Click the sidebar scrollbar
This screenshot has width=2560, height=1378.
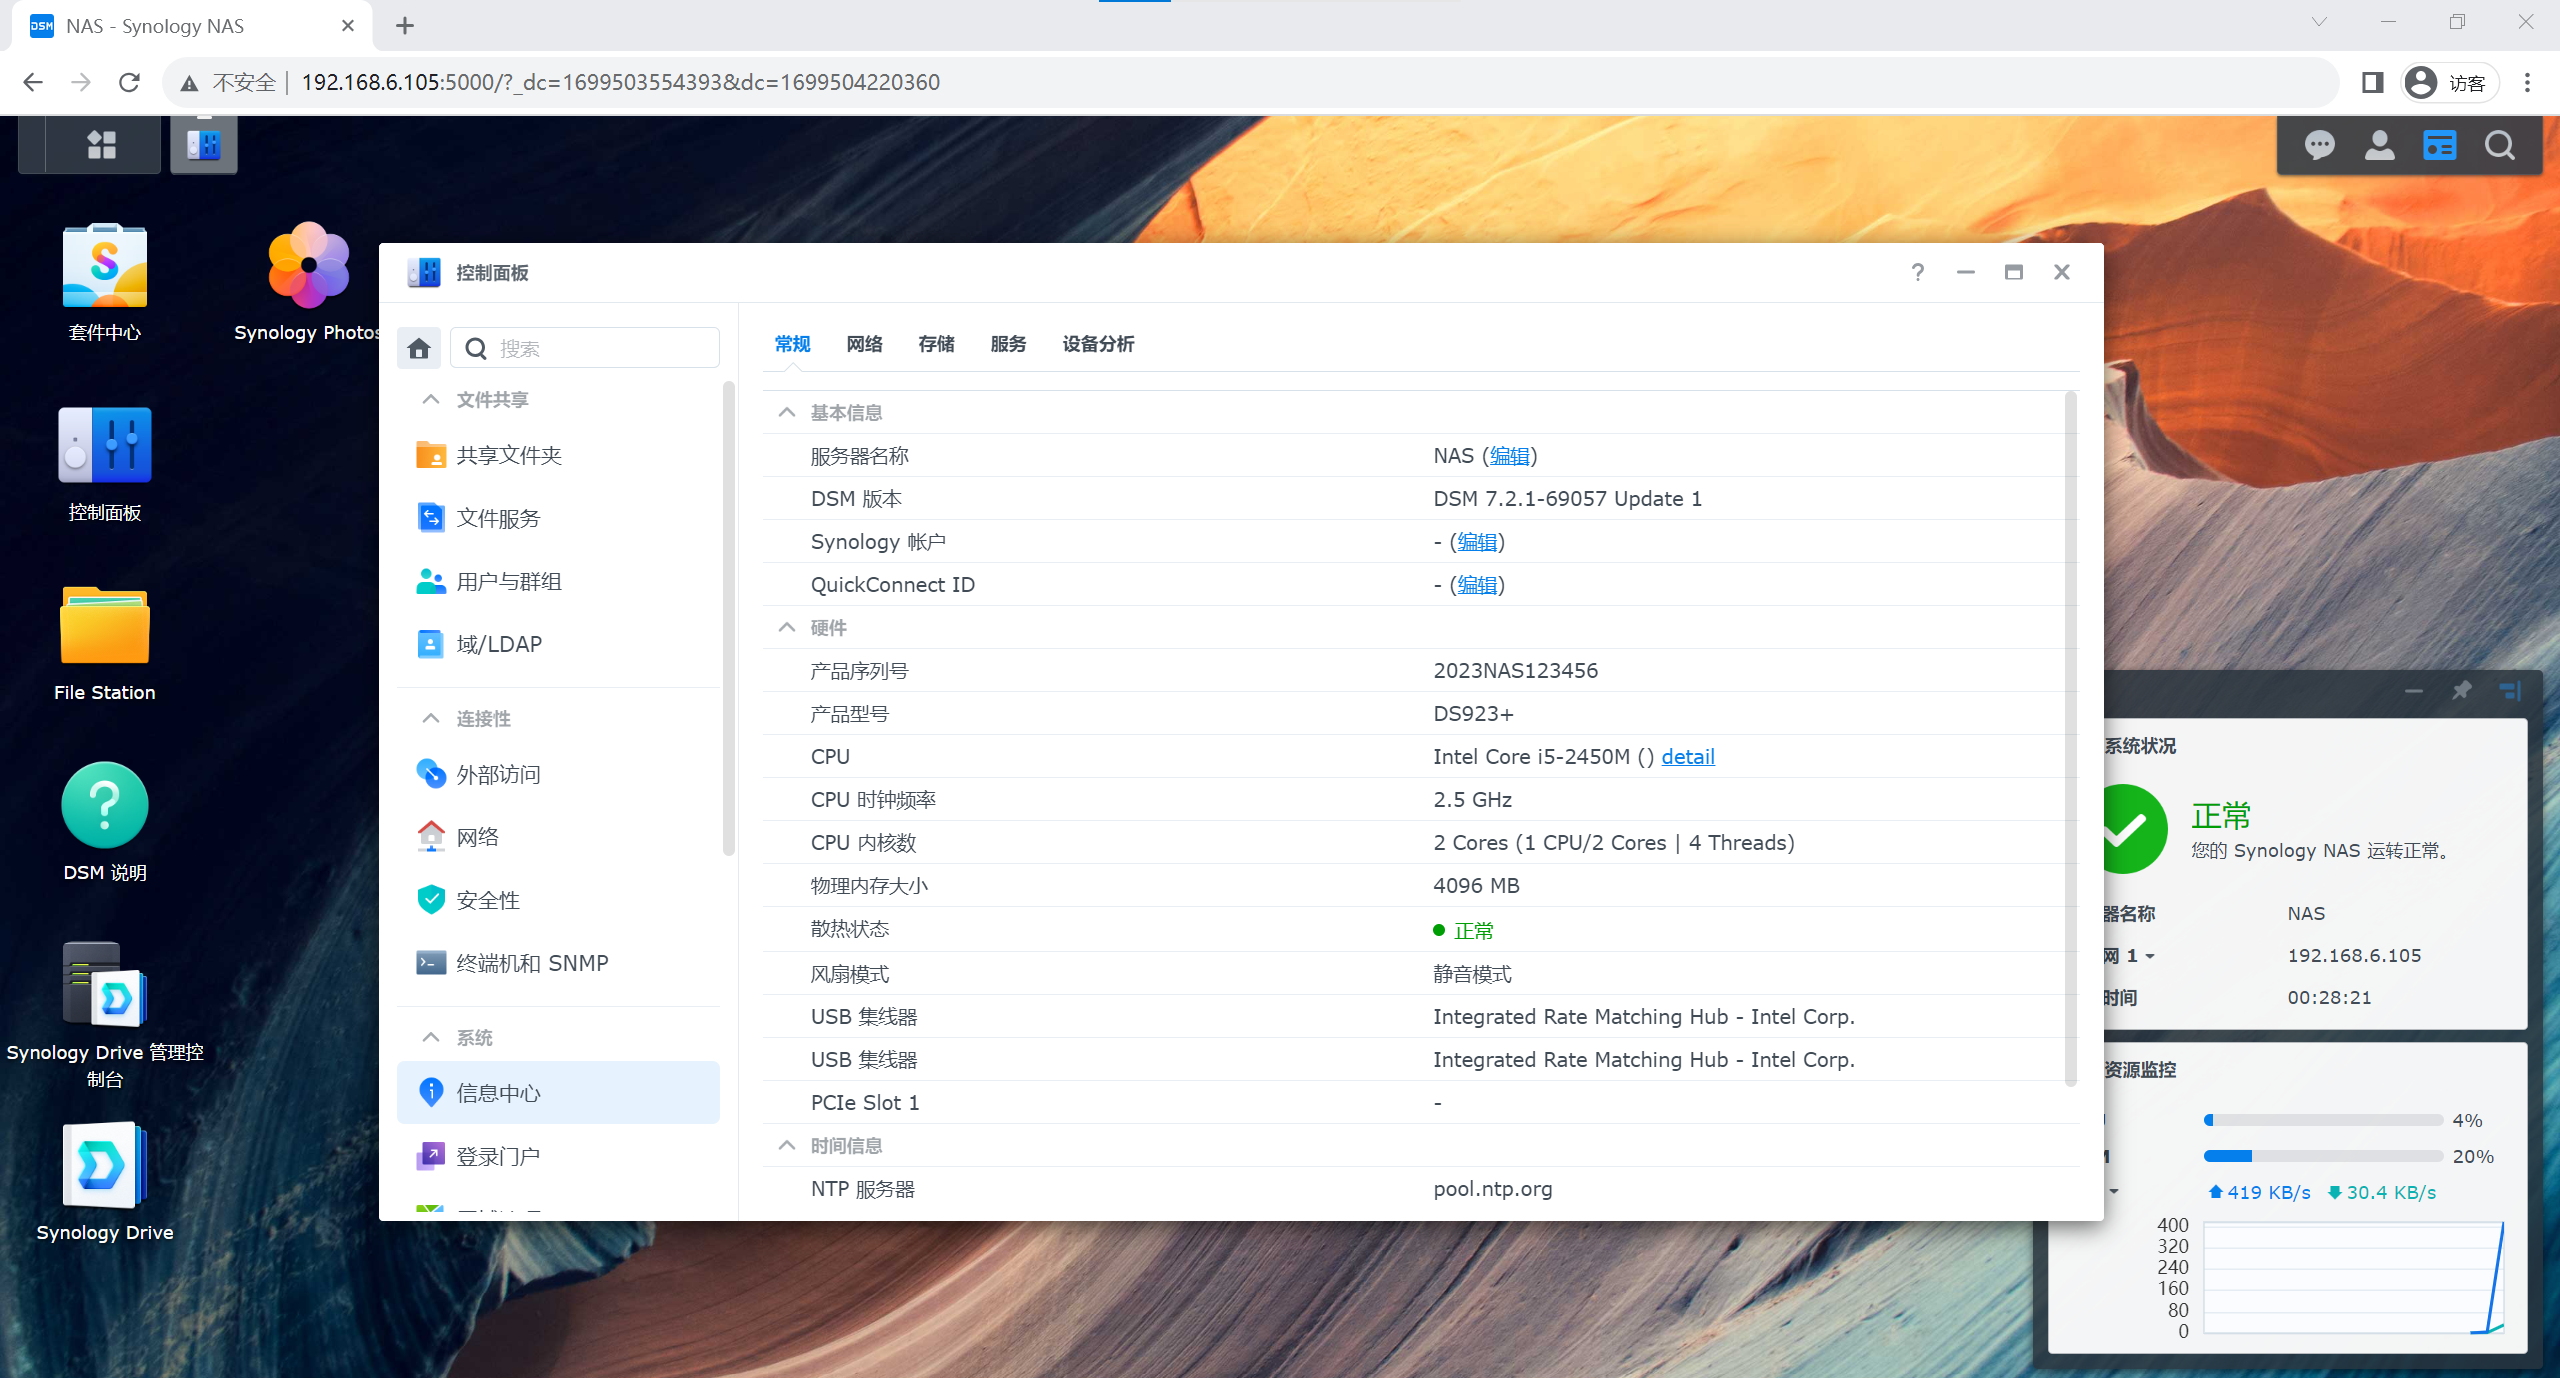(x=728, y=618)
